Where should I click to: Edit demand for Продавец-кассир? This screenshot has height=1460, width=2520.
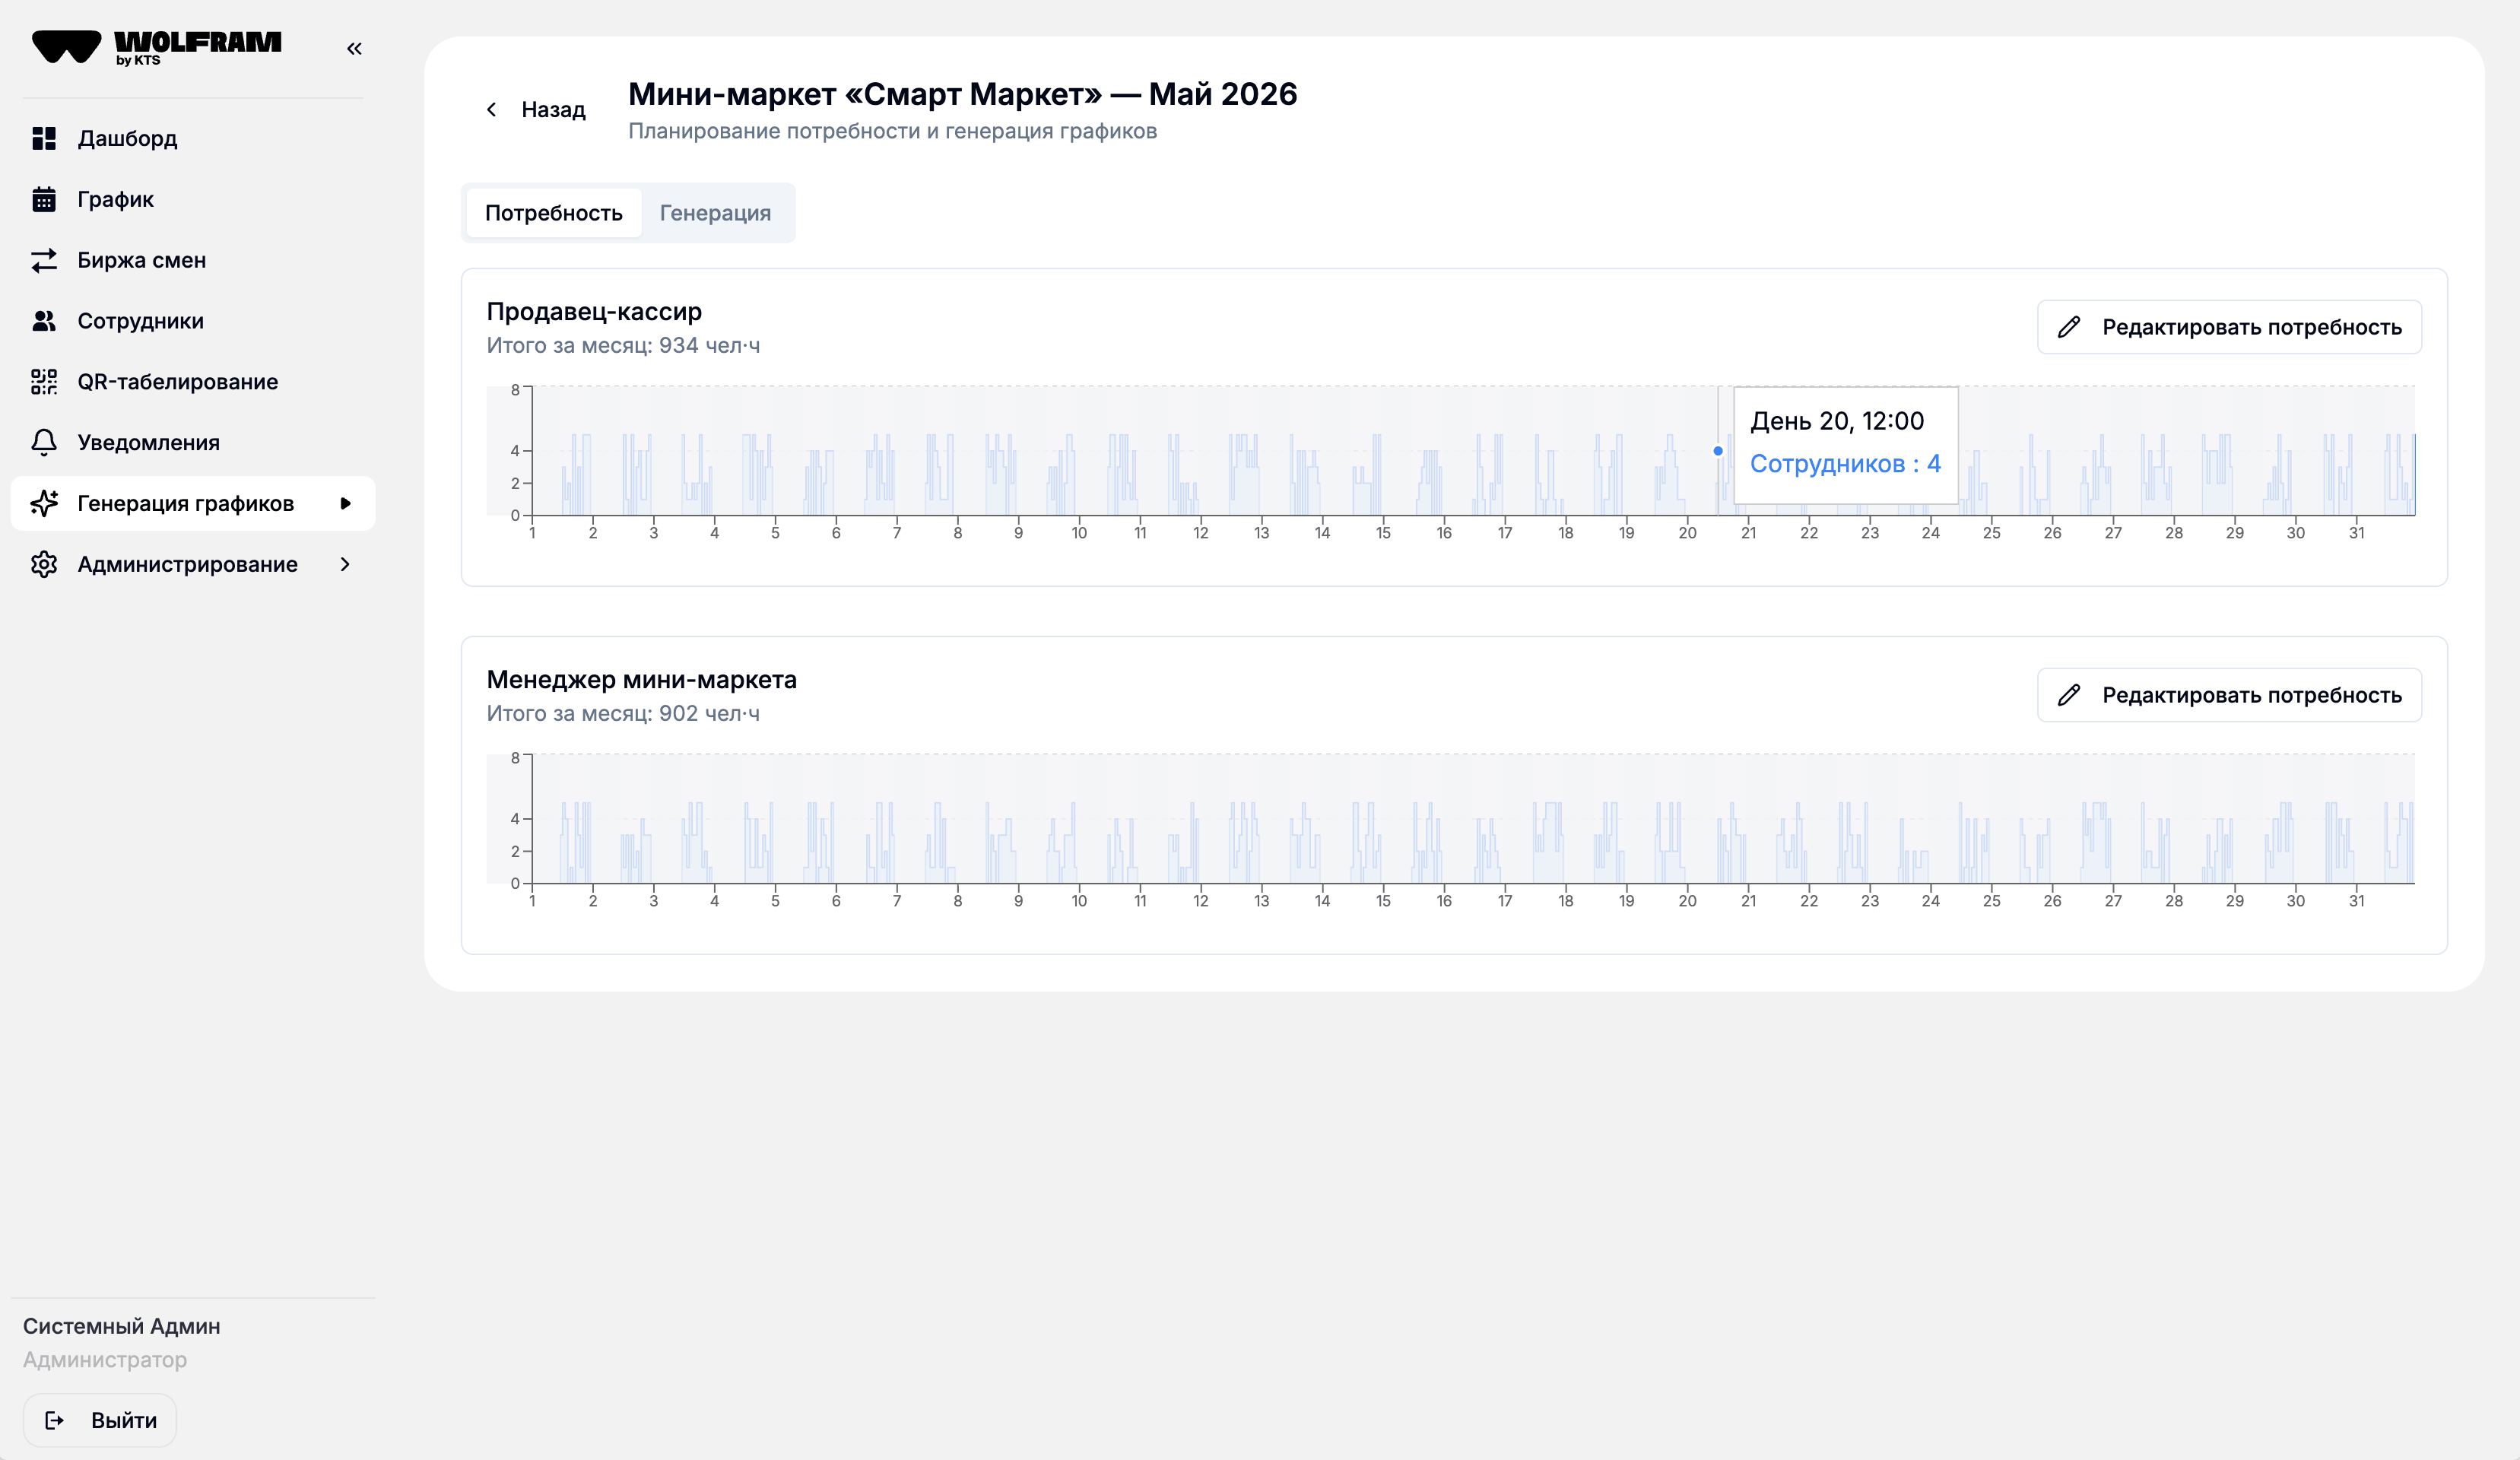coord(2229,327)
